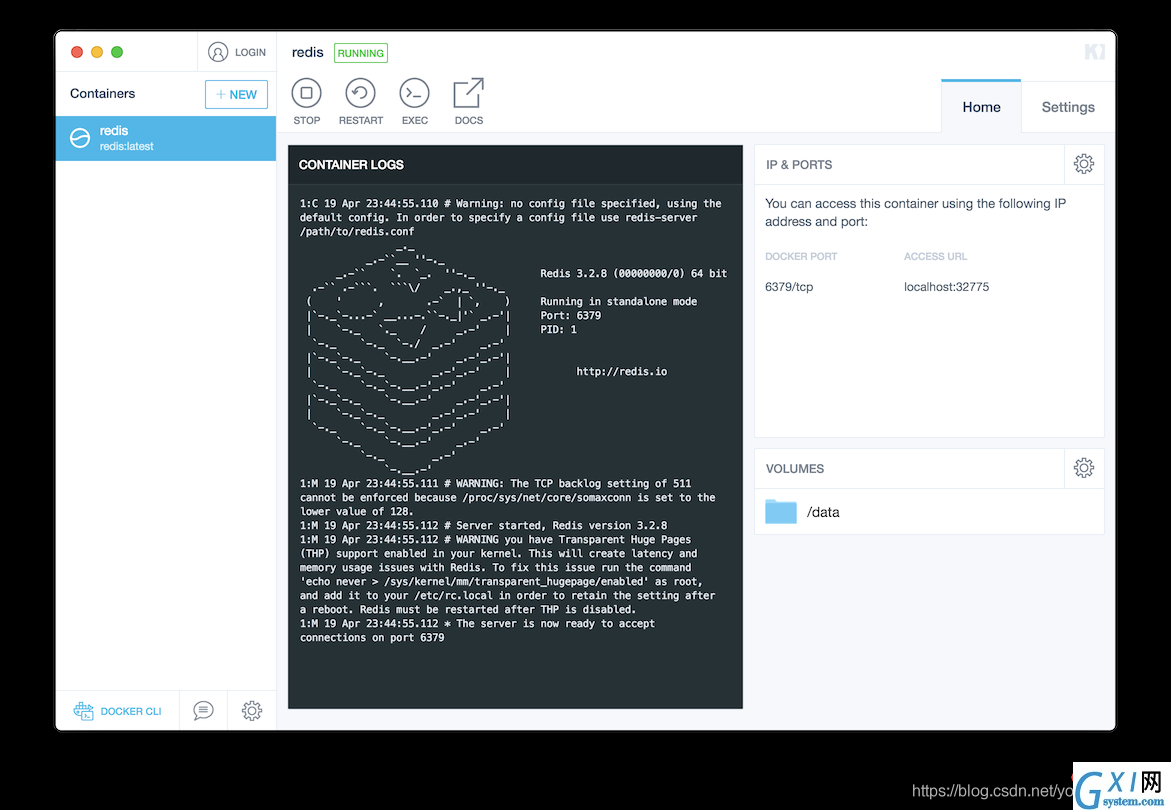Viewport: 1171px width, 810px height.
Task: Click the Containers heading
Action: coord(102,93)
